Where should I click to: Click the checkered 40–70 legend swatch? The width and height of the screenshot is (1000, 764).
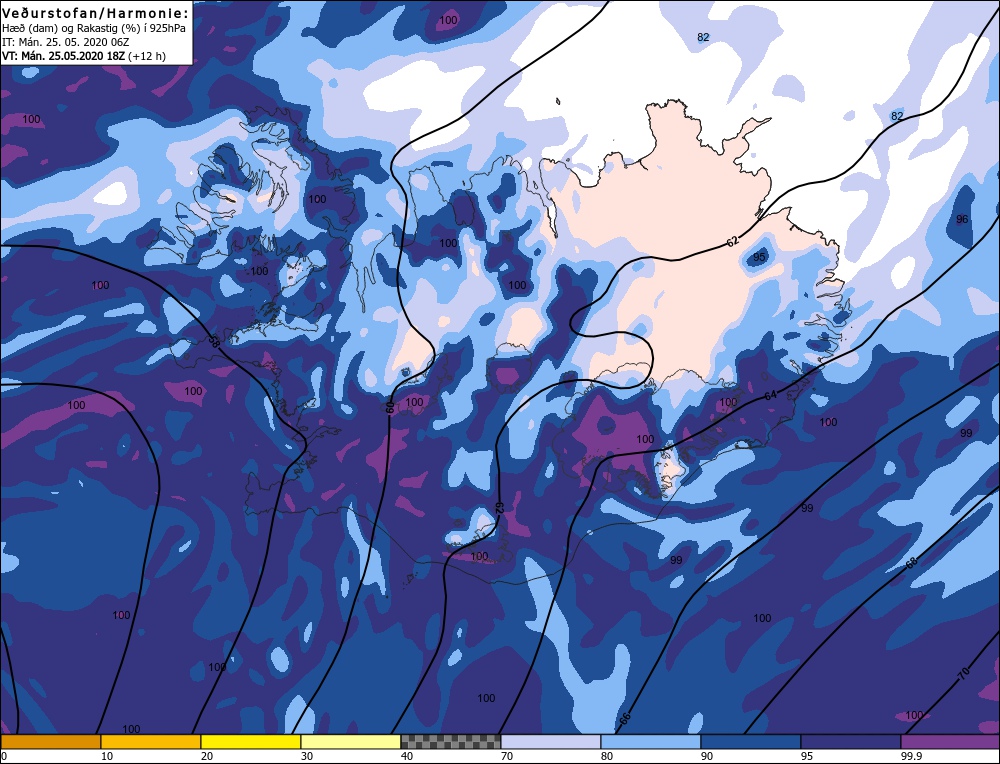click(x=450, y=741)
